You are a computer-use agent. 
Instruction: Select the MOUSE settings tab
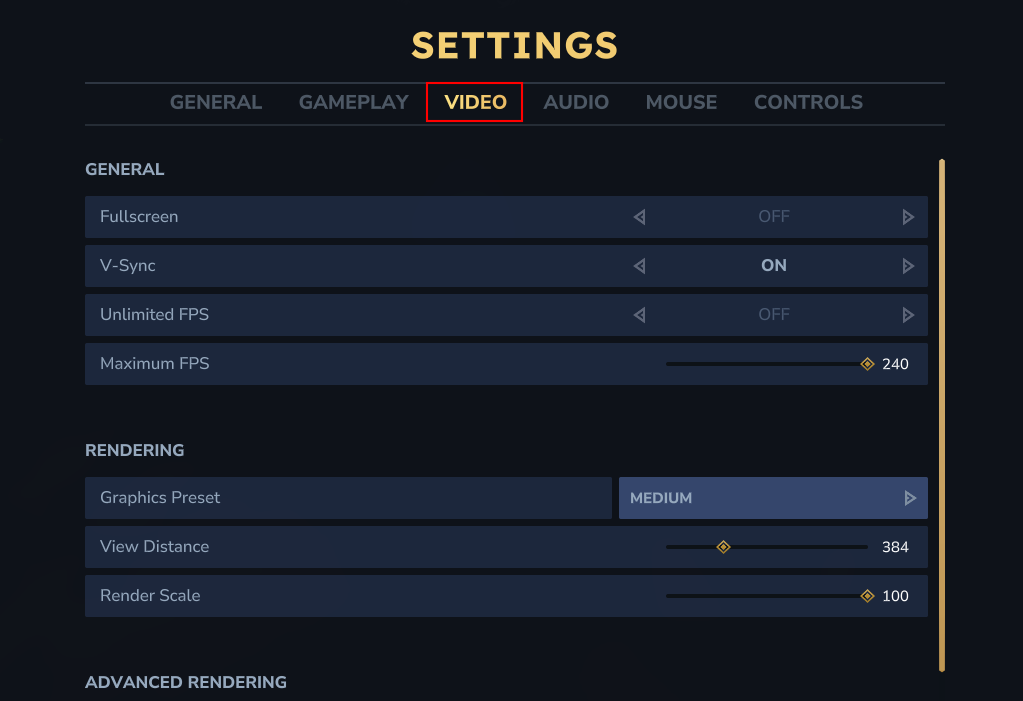click(x=681, y=102)
